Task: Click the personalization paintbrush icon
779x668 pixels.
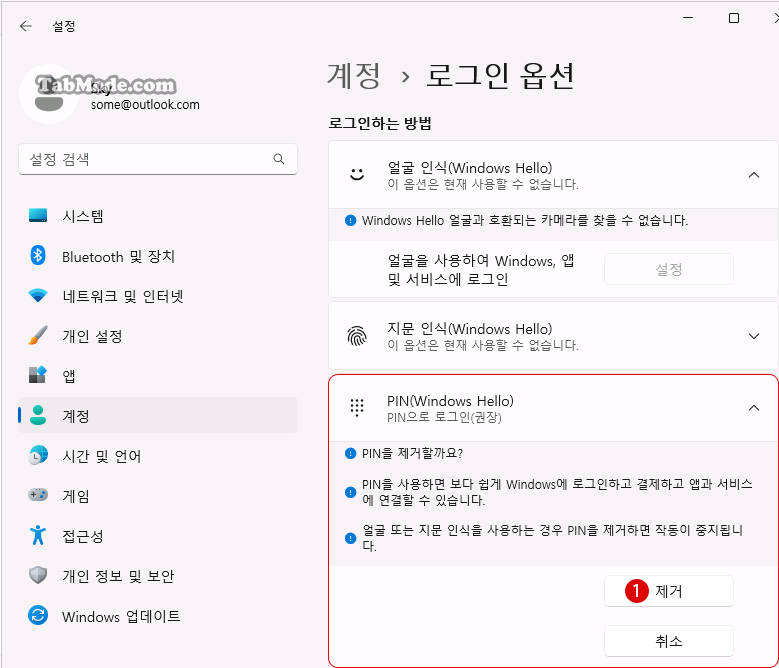Action: [x=38, y=335]
